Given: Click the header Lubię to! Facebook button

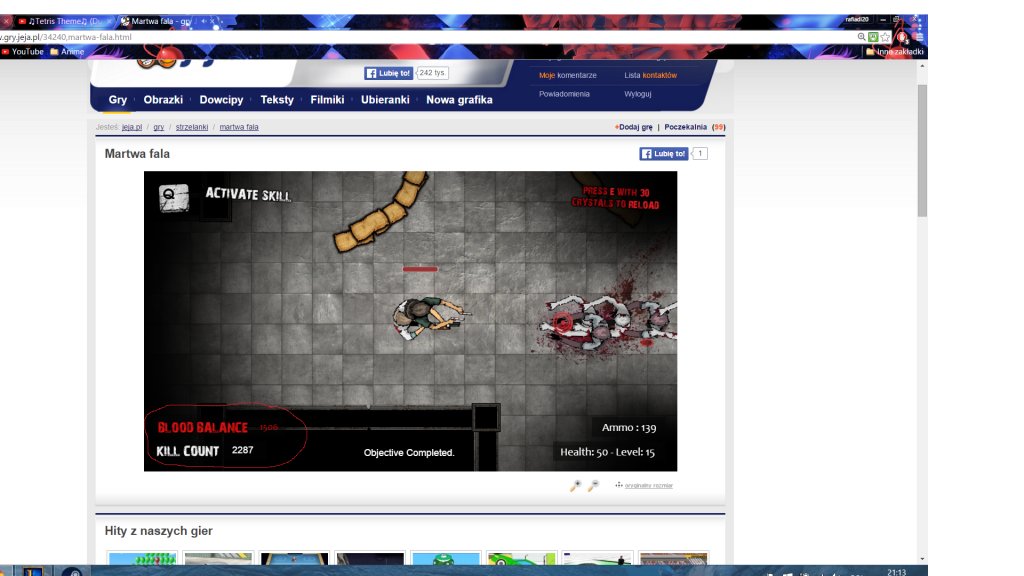Looking at the screenshot, I should point(389,73).
